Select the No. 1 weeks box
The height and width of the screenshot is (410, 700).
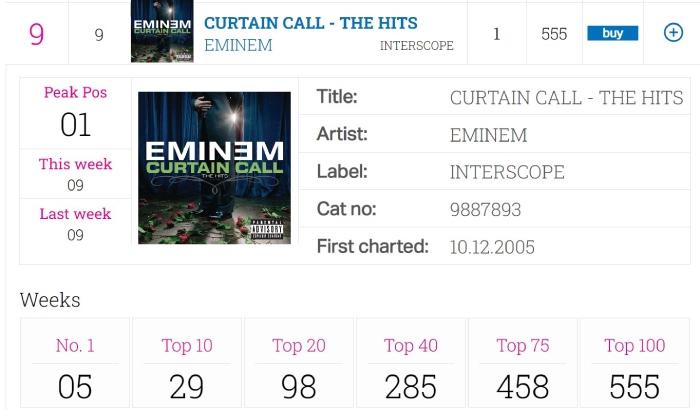pyautogui.click(x=75, y=363)
